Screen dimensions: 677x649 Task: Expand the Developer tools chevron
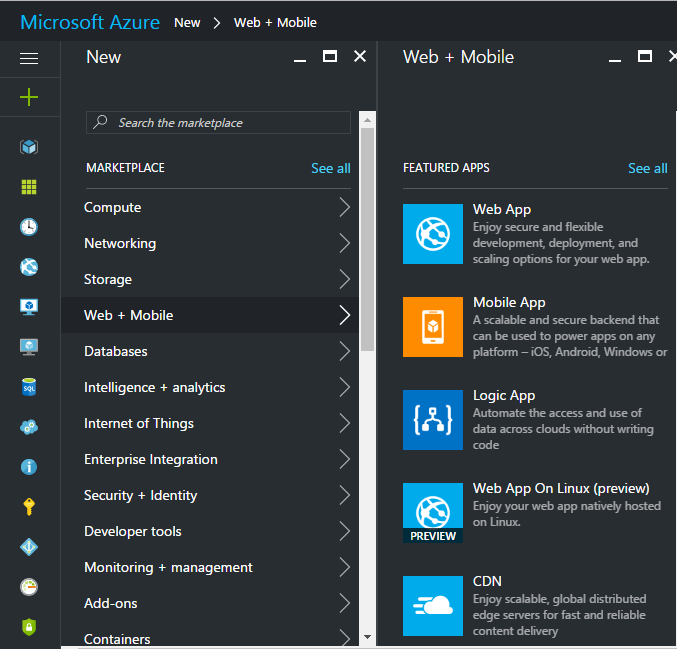tap(345, 531)
